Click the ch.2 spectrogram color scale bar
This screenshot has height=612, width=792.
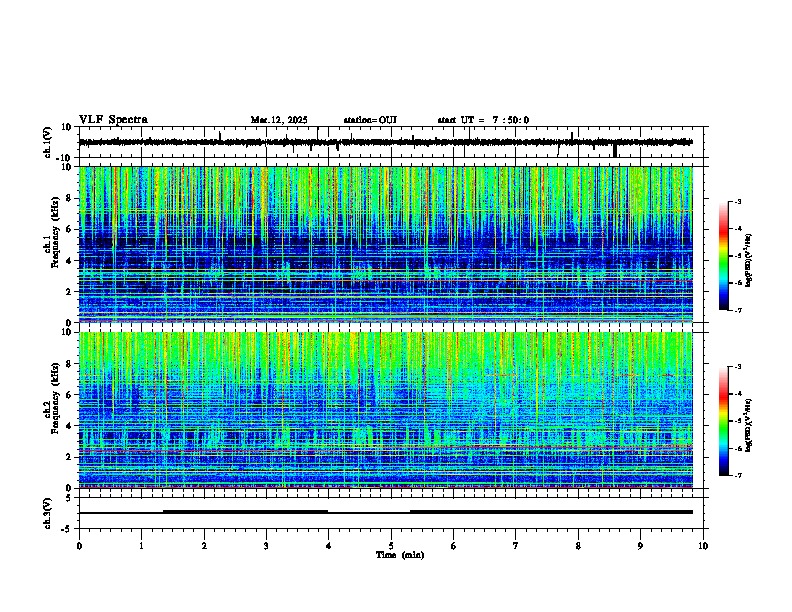click(x=723, y=421)
